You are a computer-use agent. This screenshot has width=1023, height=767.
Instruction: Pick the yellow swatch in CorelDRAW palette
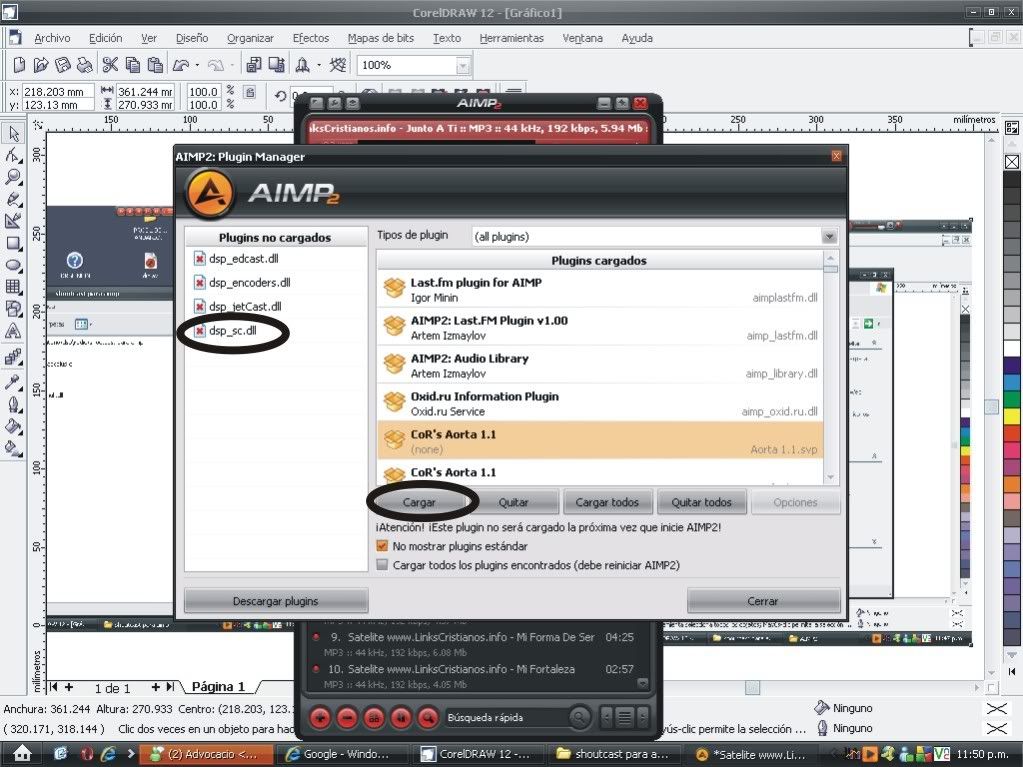coord(1012,415)
